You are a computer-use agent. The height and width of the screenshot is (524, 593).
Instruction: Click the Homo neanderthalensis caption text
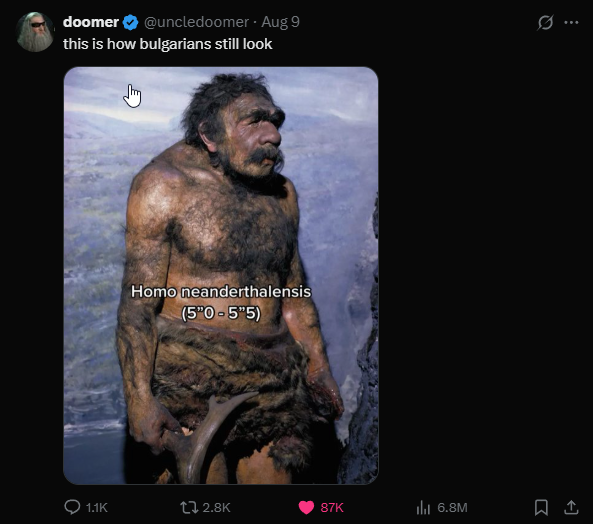tap(221, 302)
